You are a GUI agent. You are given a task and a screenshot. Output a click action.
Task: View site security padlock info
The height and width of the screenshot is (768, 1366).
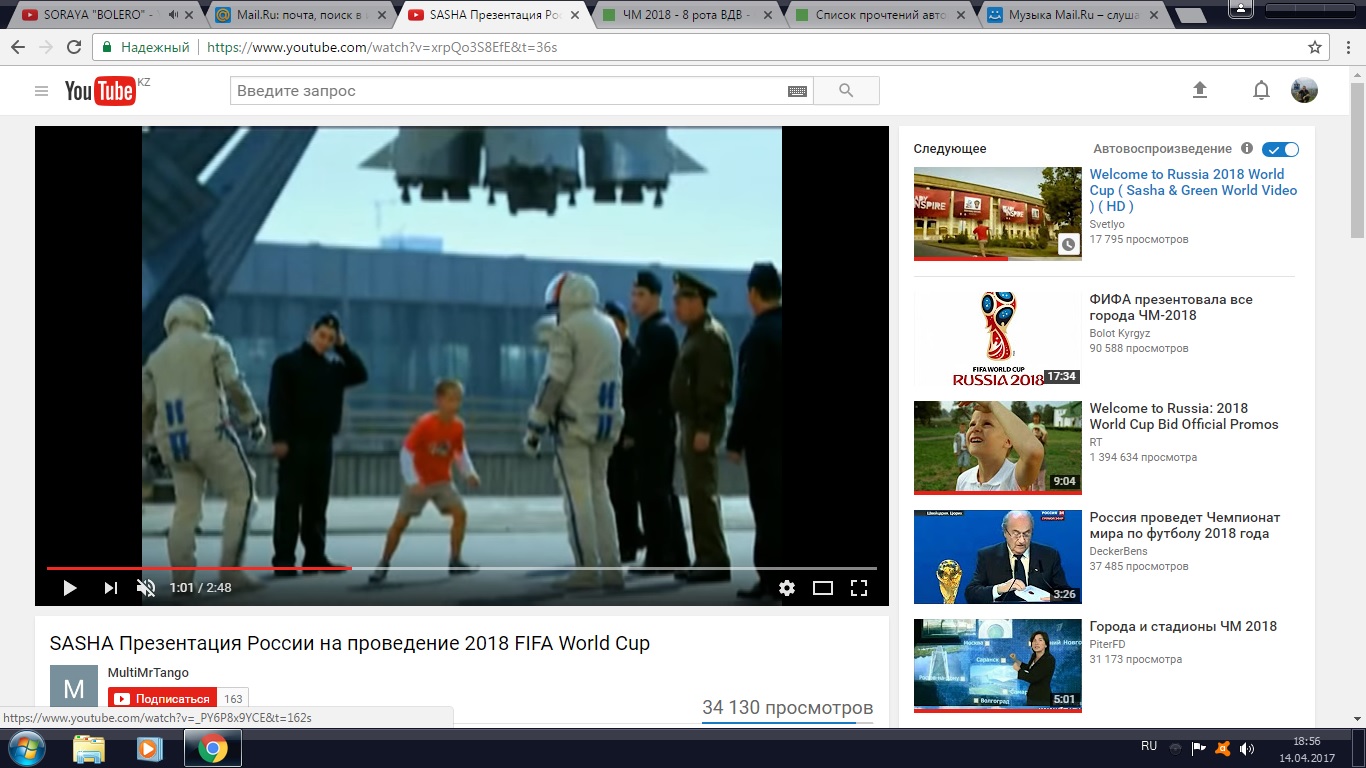pos(108,47)
